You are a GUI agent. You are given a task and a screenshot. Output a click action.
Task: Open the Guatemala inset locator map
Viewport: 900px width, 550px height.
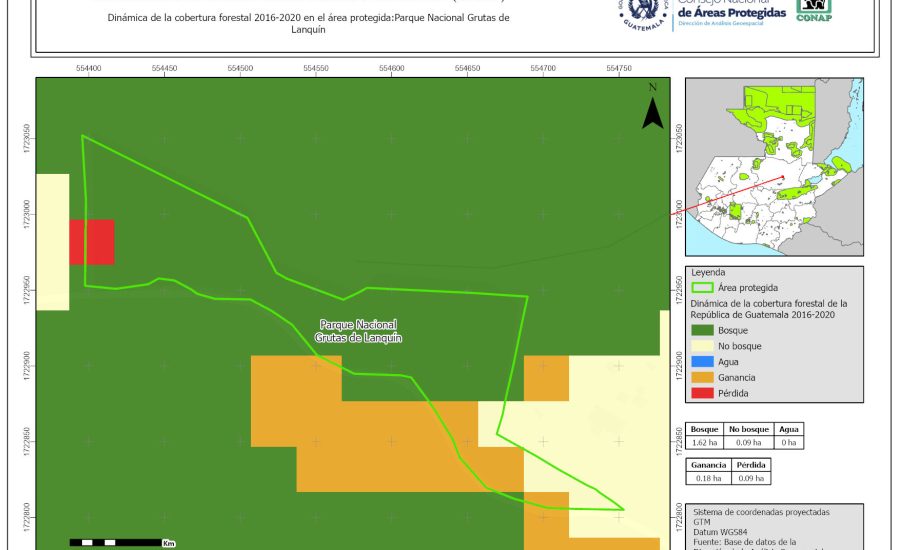773,167
